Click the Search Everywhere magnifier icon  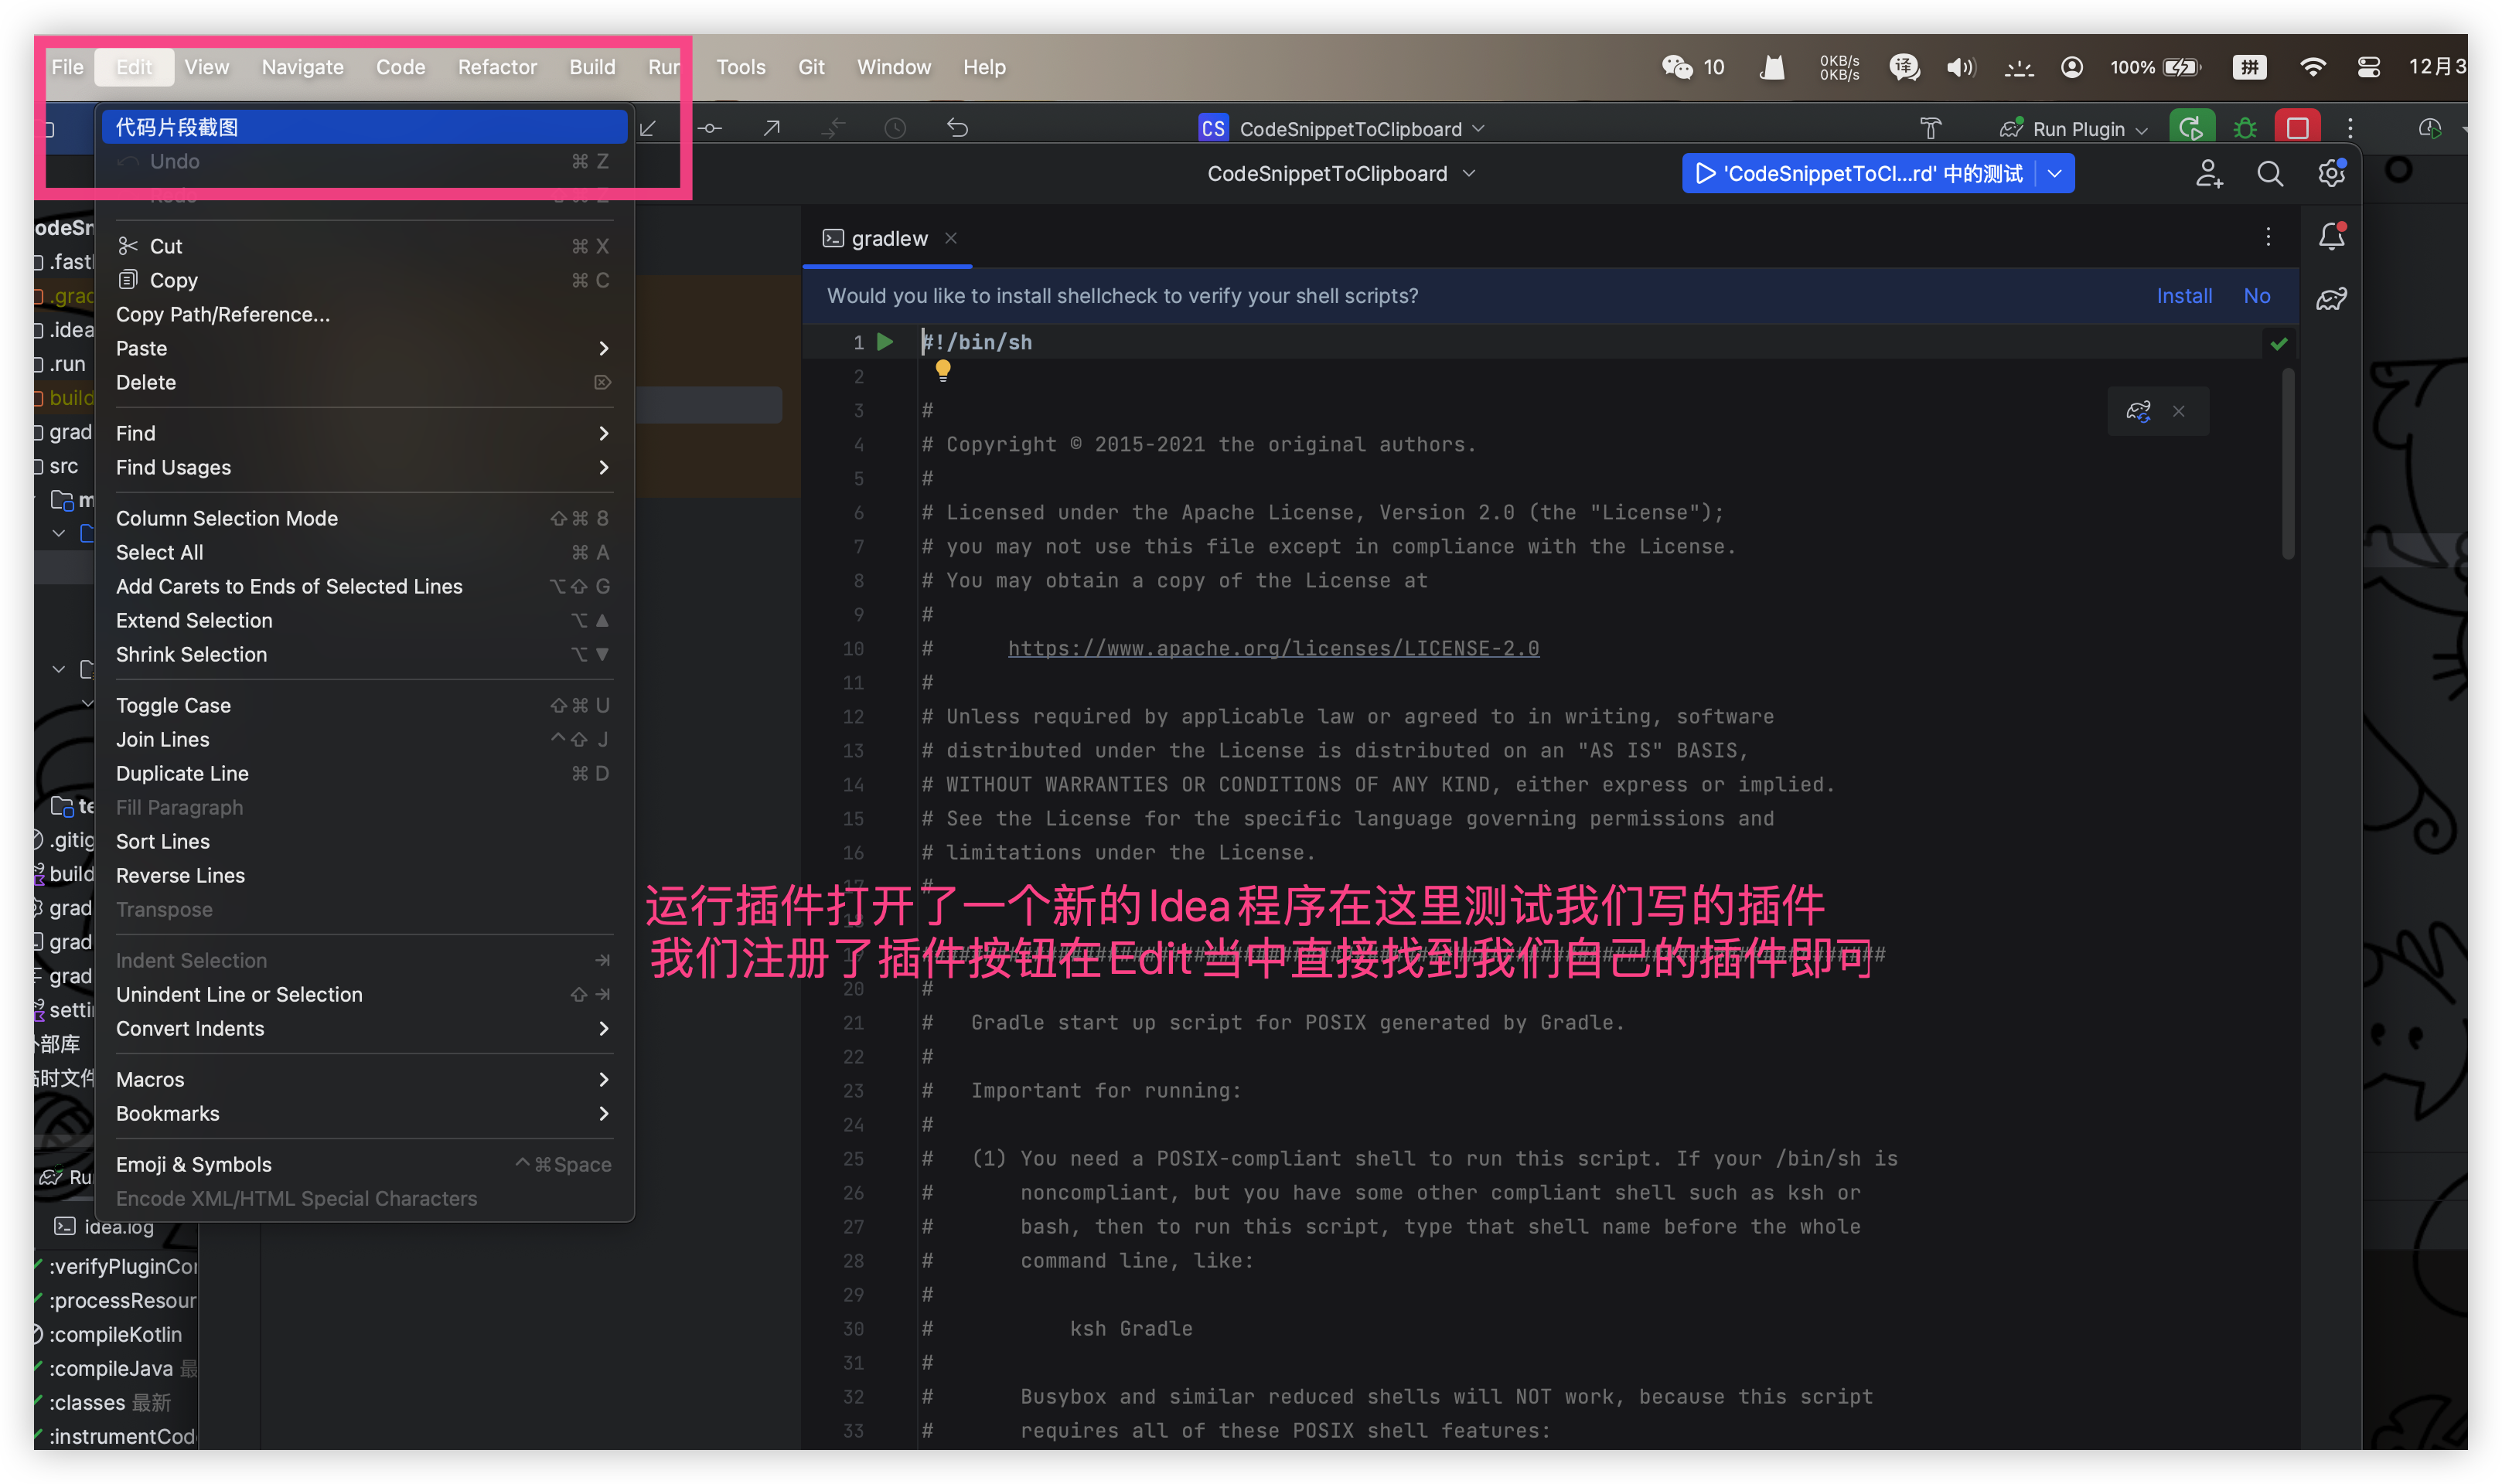[x=2270, y=174]
